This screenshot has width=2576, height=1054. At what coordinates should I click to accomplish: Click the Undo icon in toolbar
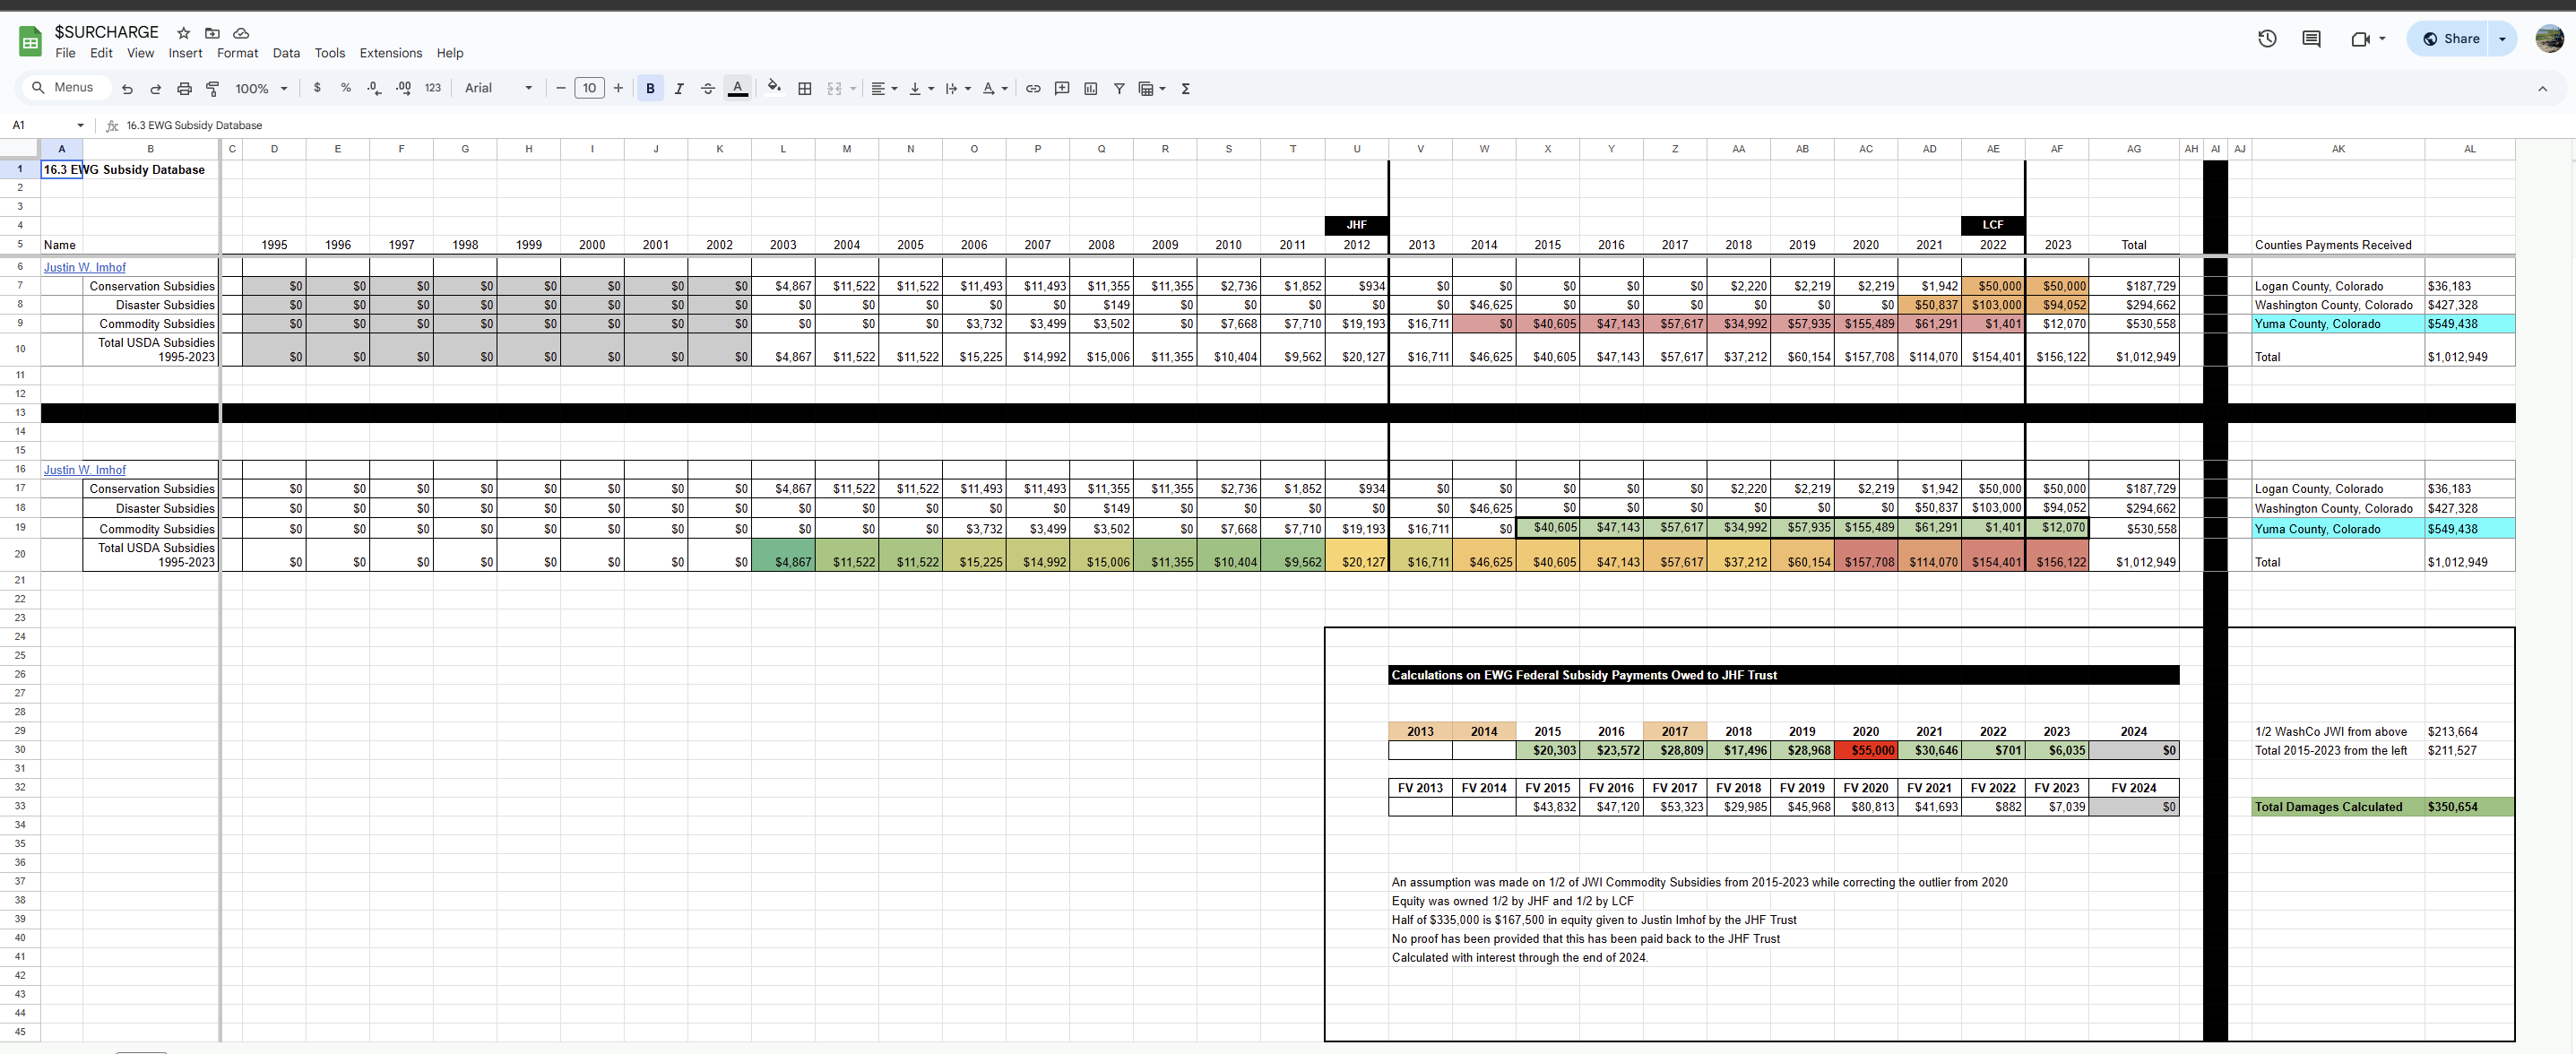click(x=127, y=89)
